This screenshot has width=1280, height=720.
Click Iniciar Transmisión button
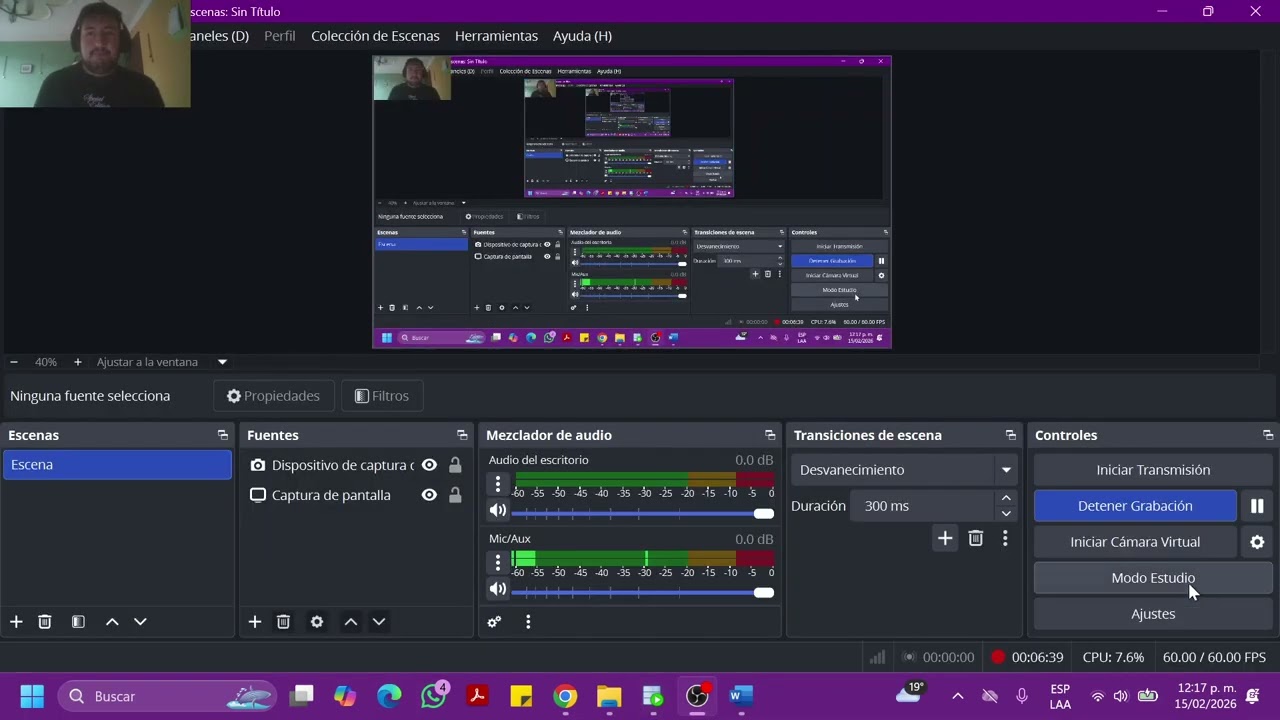[x=1153, y=470]
